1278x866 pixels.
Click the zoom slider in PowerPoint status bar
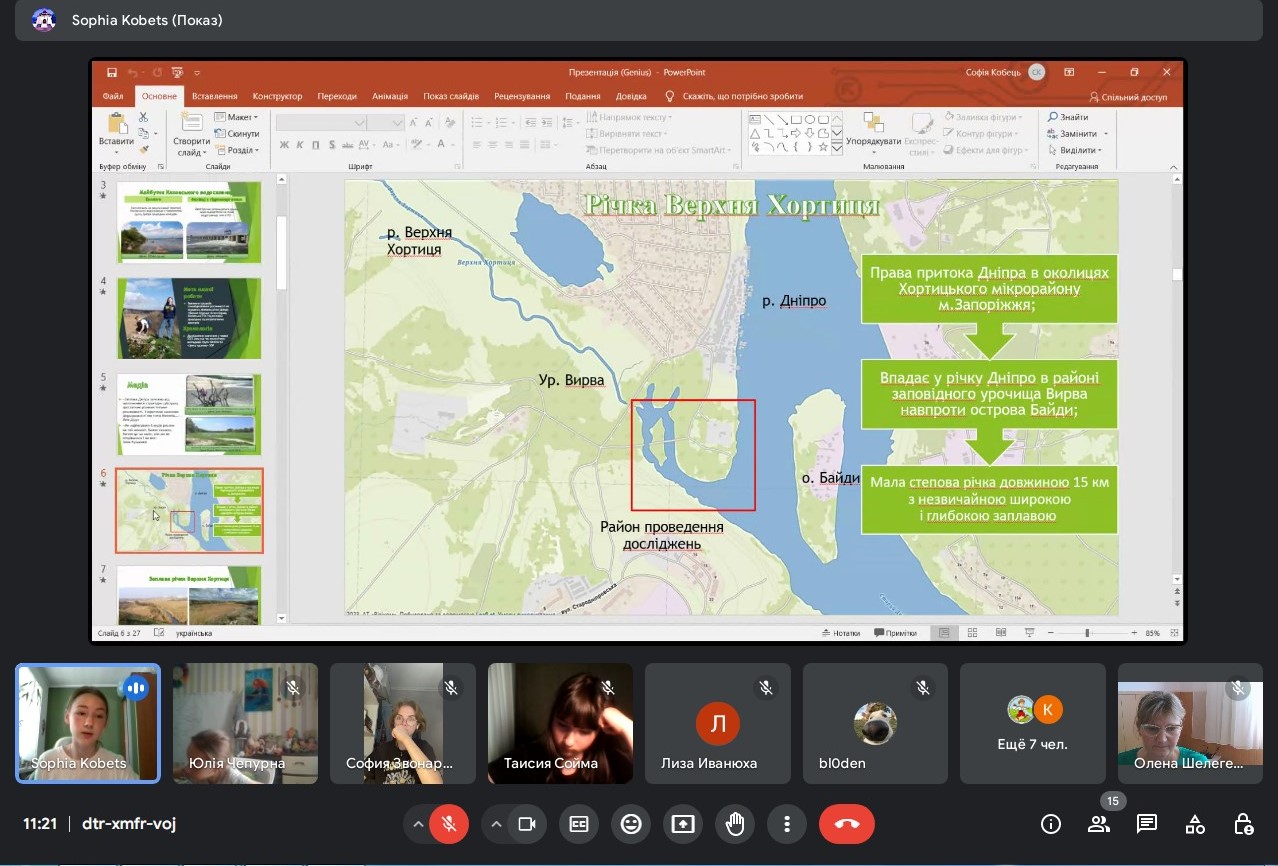[1087, 633]
